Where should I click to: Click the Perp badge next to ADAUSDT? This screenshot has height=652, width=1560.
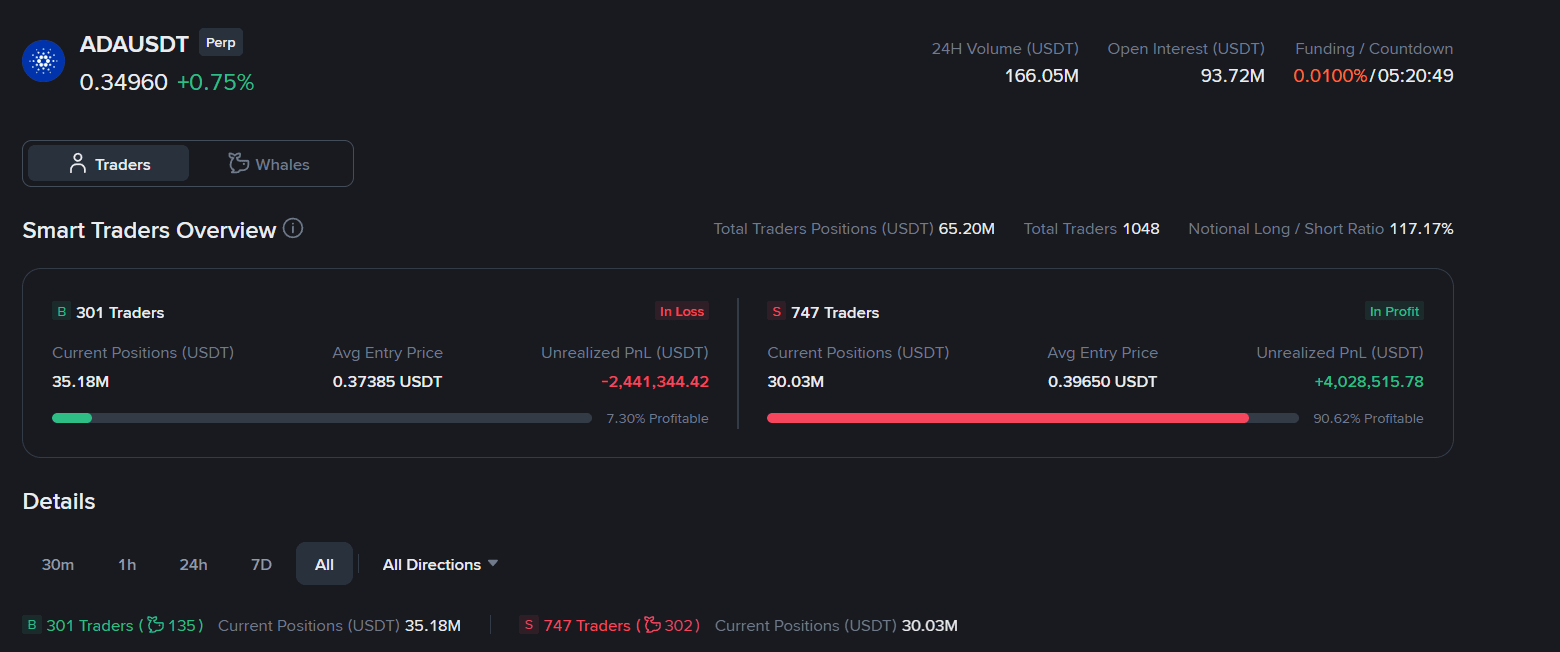tap(221, 43)
